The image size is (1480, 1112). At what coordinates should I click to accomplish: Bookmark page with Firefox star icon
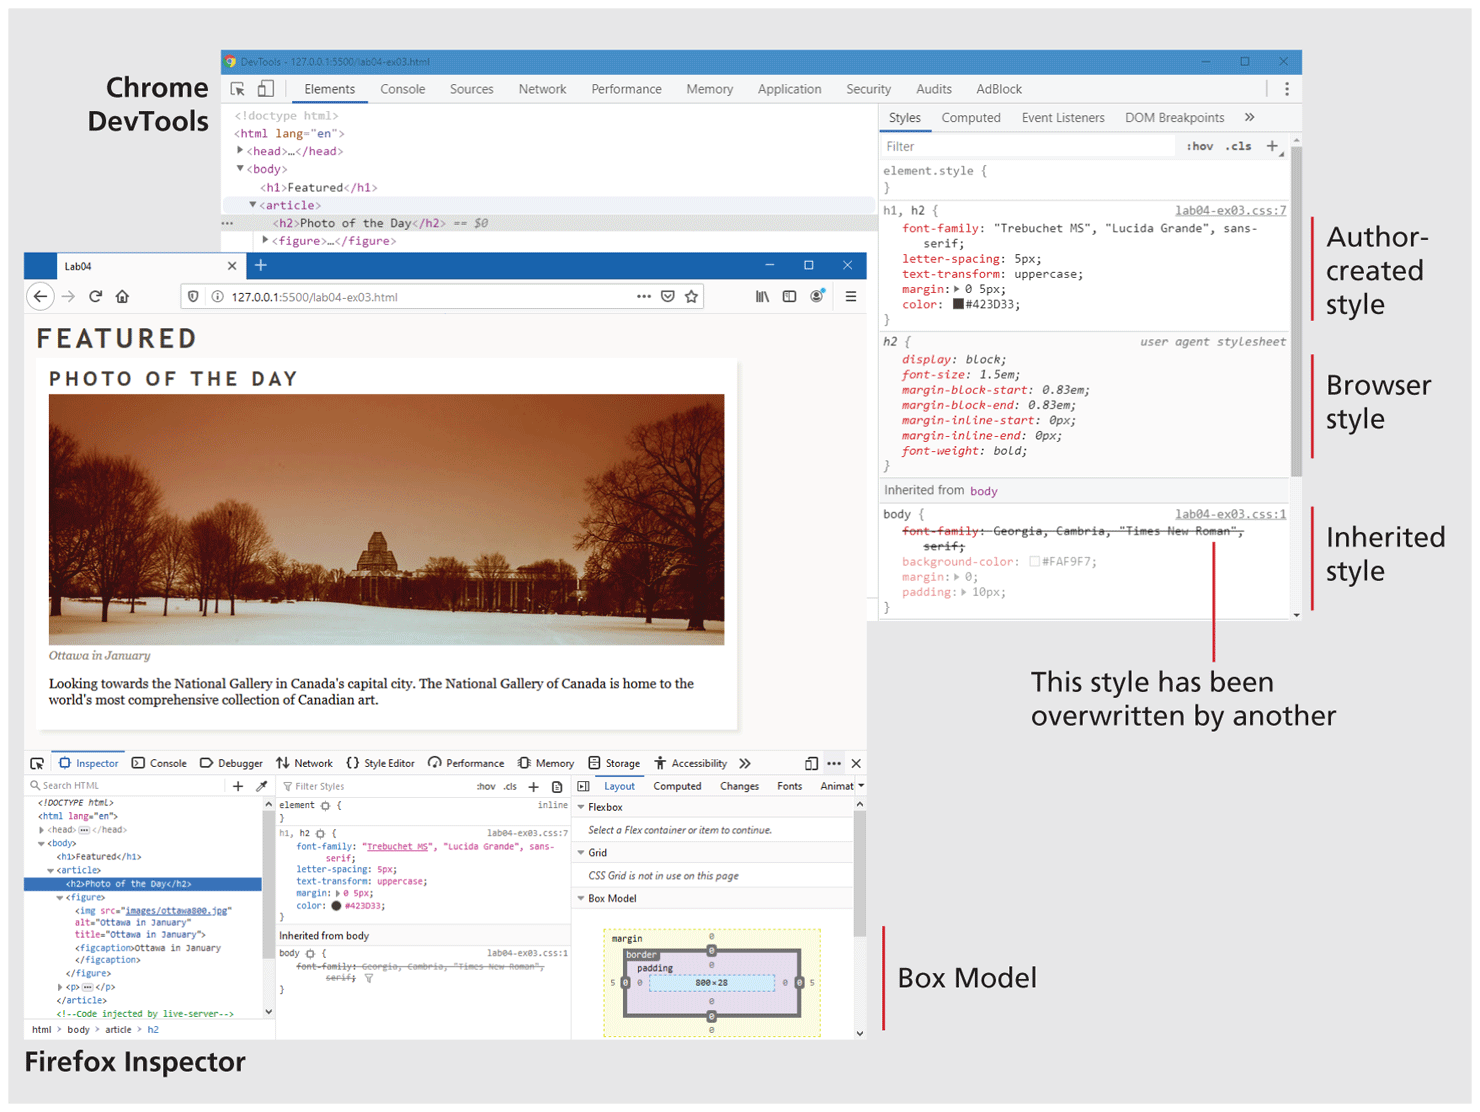pos(691,297)
